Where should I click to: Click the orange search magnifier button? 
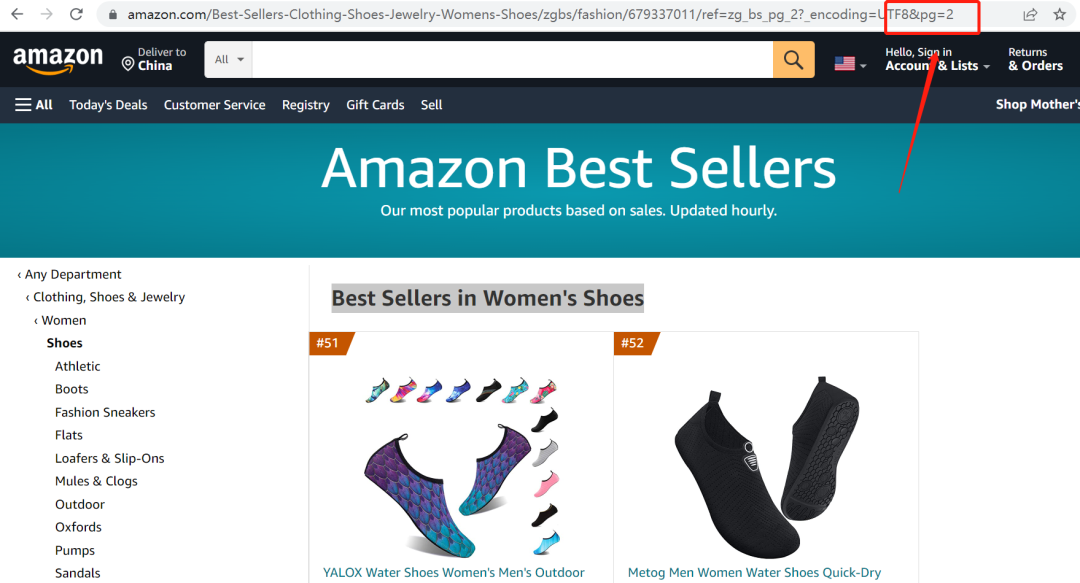click(x=793, y=60)
